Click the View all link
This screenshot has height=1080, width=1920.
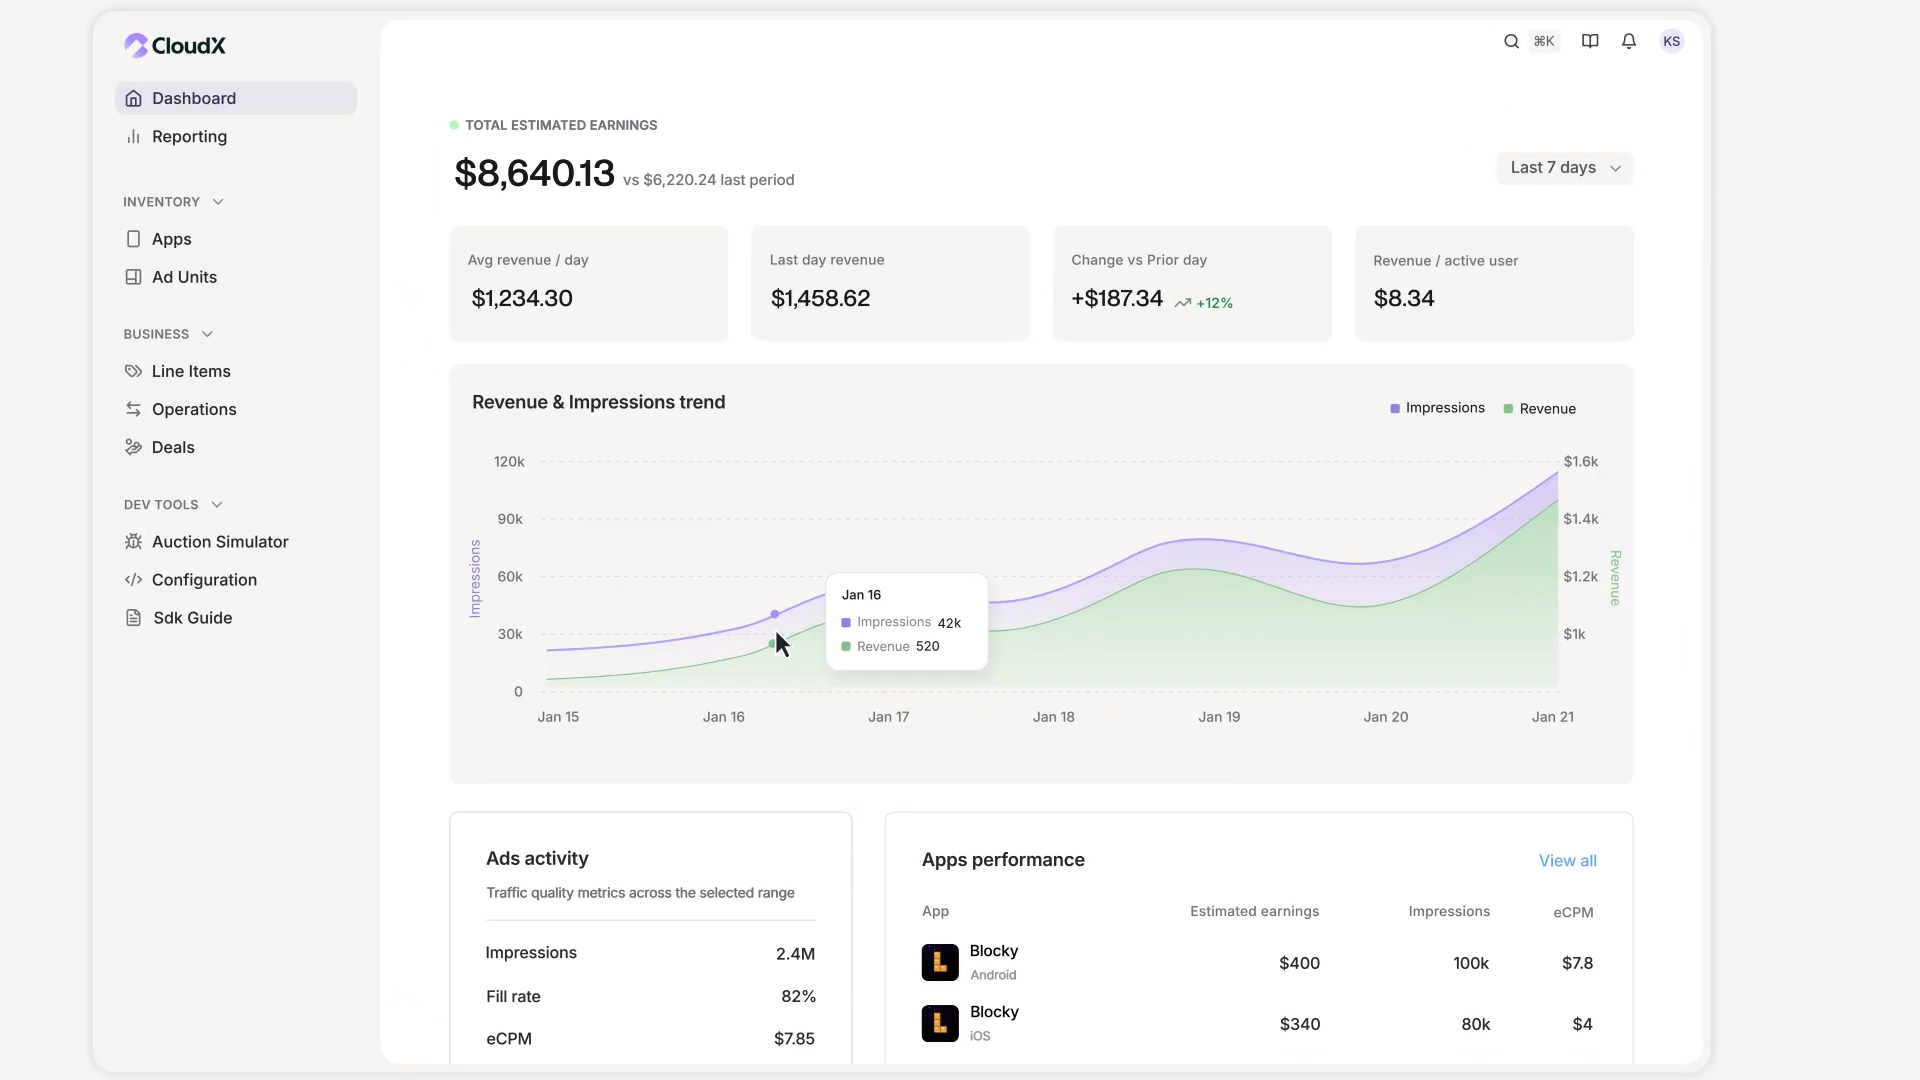click(x=1567, y=861)
